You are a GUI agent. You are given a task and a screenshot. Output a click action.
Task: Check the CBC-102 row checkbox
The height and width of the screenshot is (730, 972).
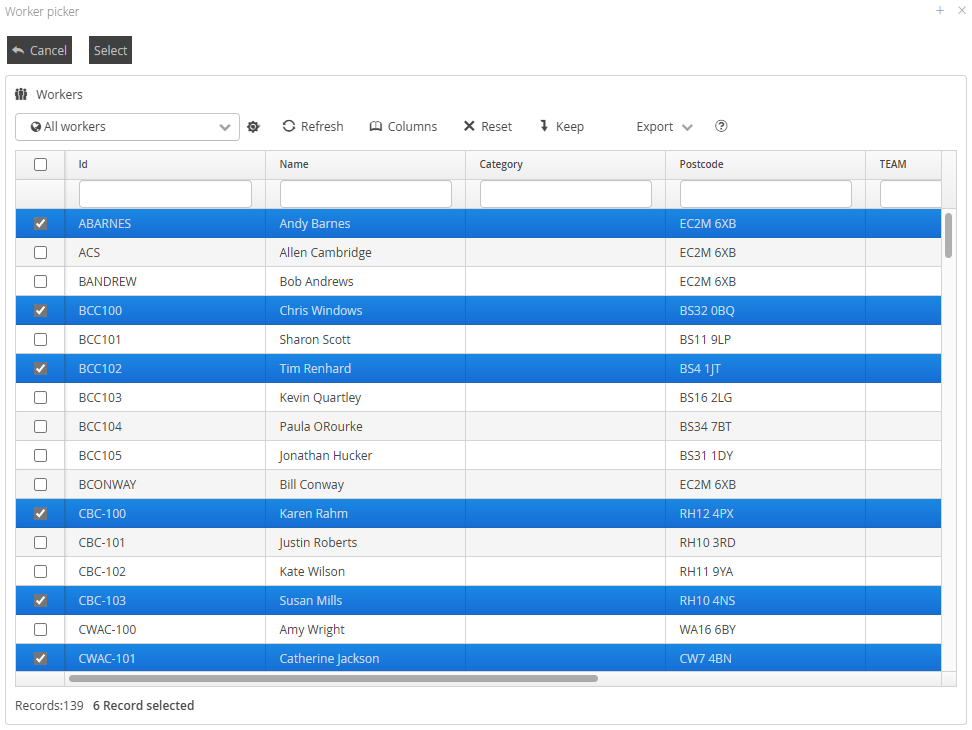pyautogui.click(x=40, y=571)
